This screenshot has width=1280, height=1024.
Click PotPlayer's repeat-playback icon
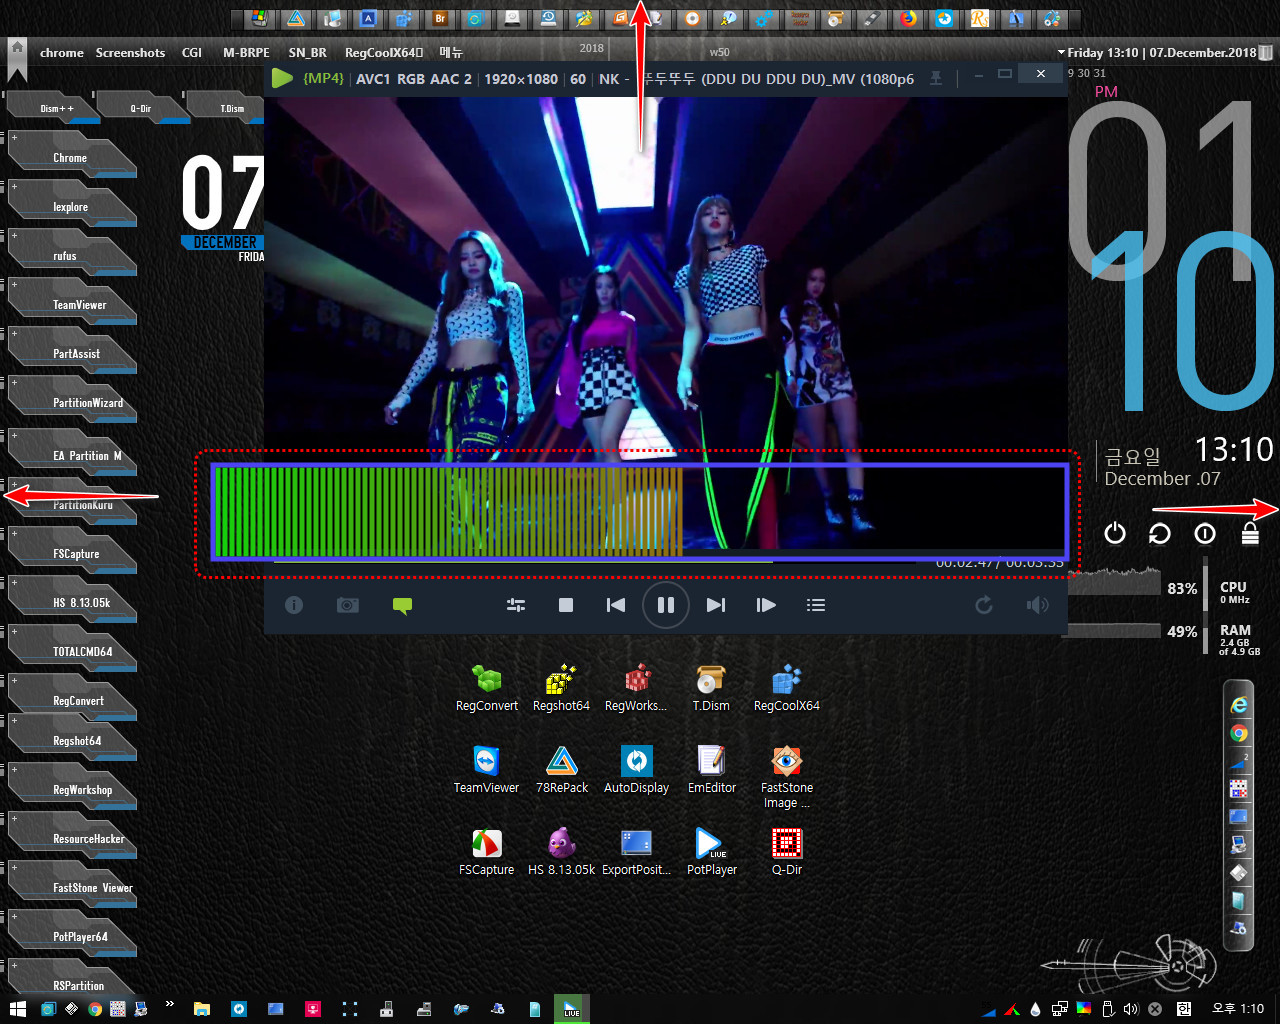[x=984, y=605]
